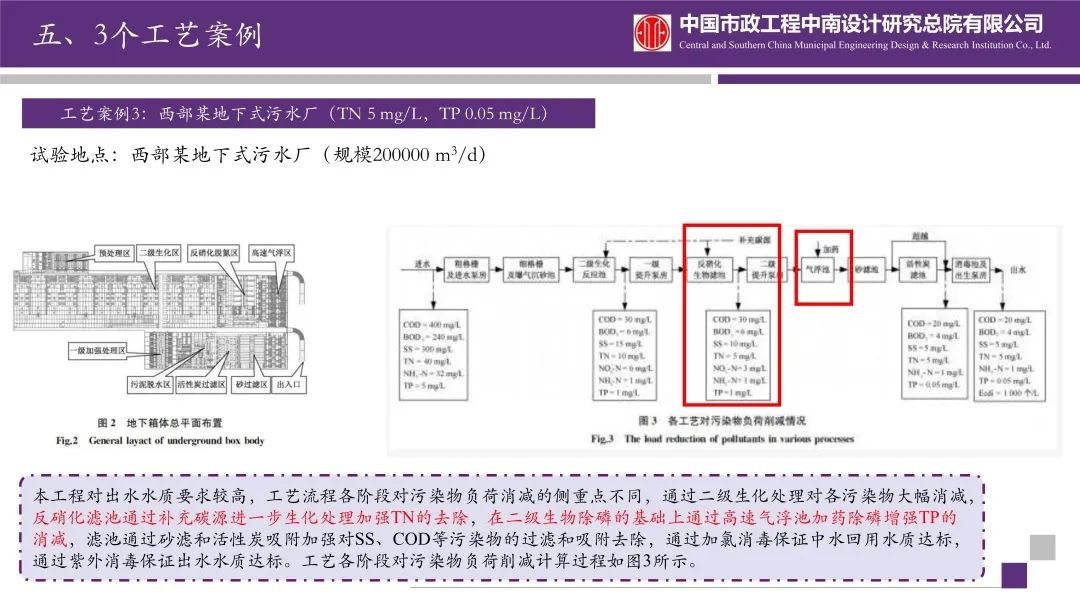Click the gray square at bottom right
The width and height of the screenshot is (1080, 608).
[1042, 547]
